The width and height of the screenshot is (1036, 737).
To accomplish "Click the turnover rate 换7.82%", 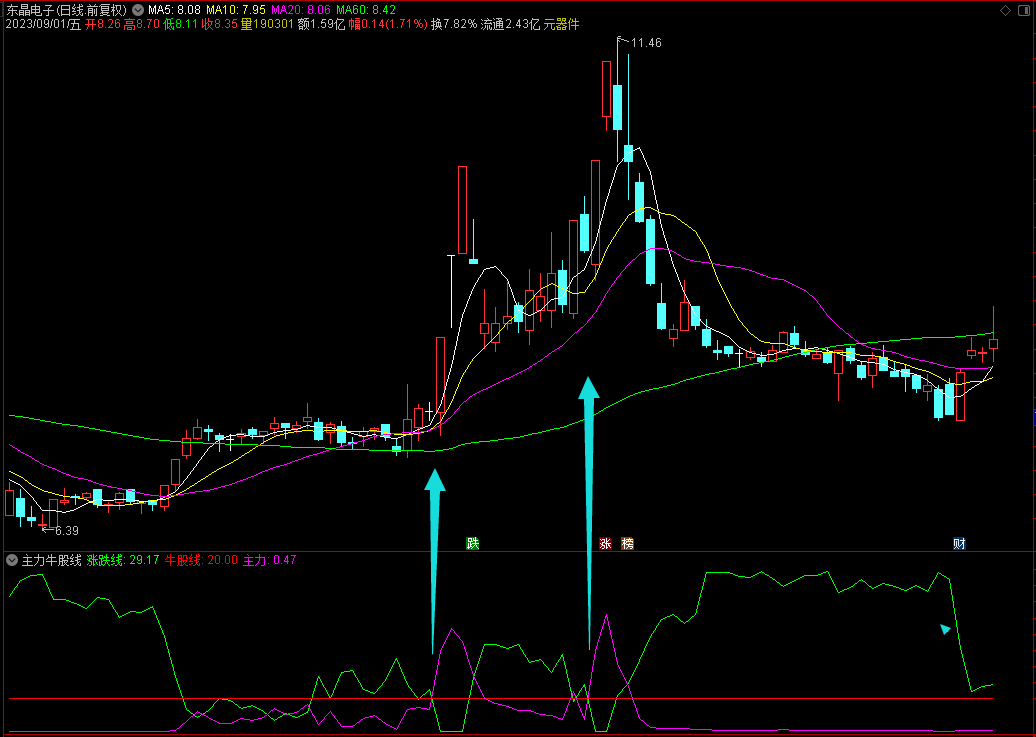I will (x=454, y=24).
